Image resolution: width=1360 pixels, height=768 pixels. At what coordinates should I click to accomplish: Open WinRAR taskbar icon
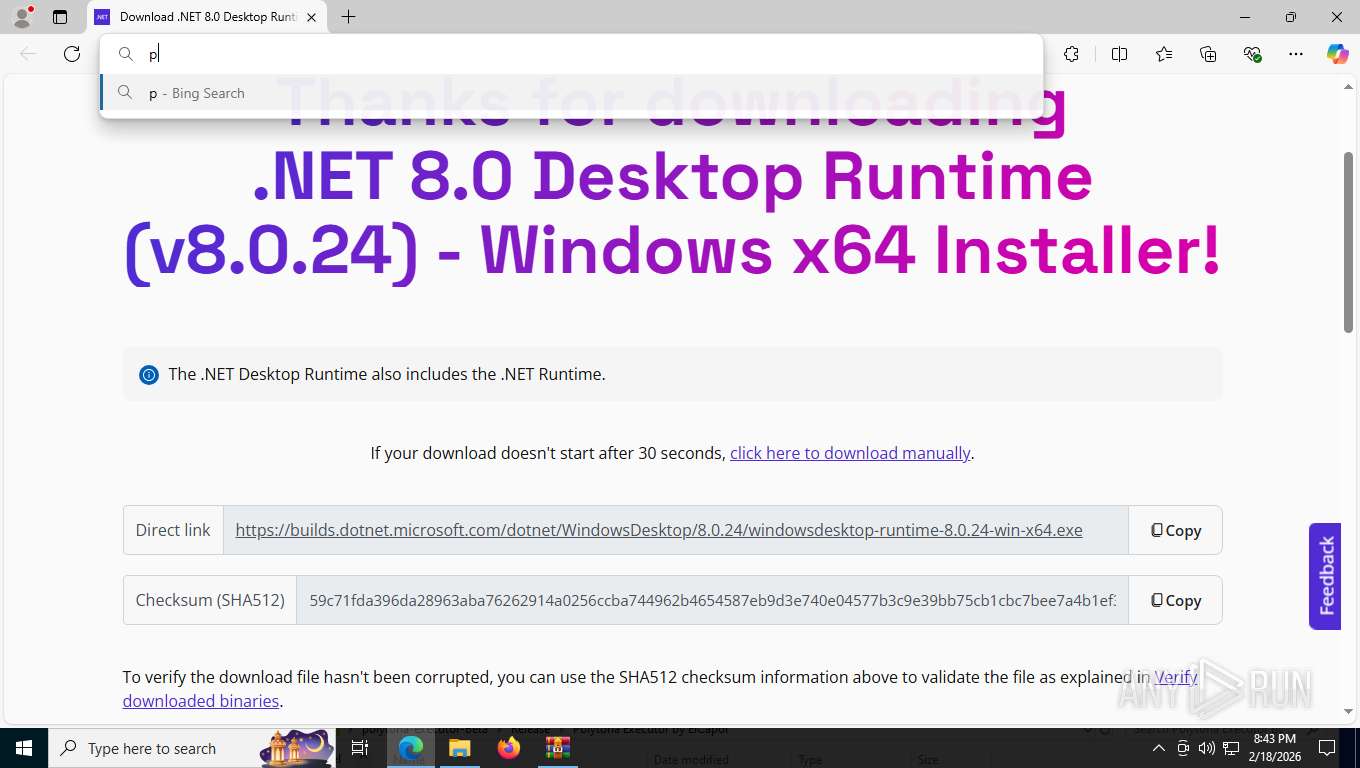point(557,748)
